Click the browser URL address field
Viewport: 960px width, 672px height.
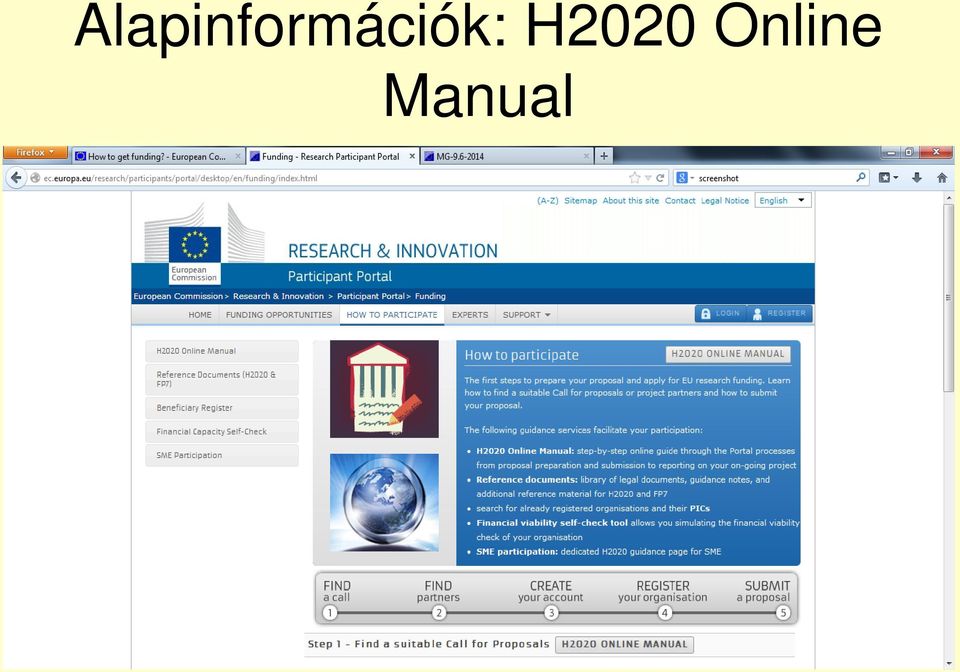click(x=331, y=178)
